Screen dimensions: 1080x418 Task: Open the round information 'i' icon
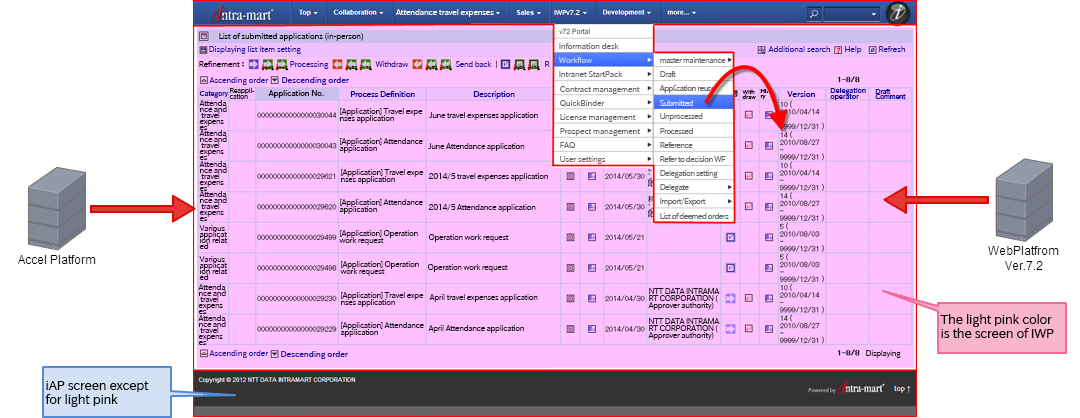pyautogui.click(x=897, y=13)
